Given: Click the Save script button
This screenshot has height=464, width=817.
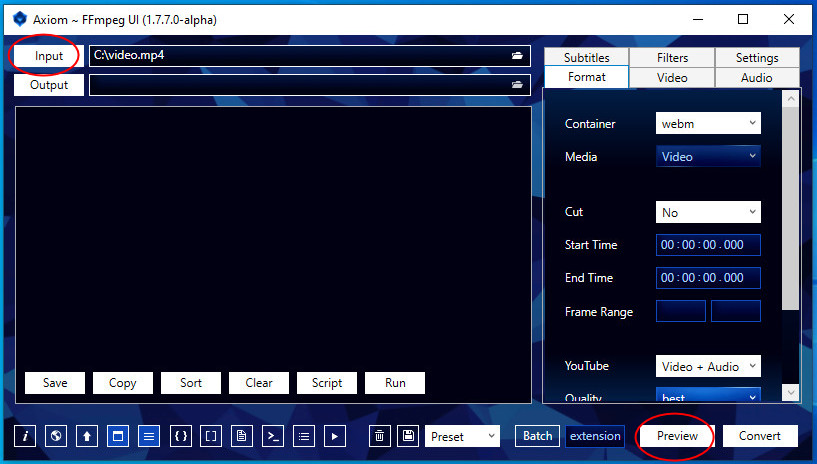Looking at the screenshot, I should point(55,383).
